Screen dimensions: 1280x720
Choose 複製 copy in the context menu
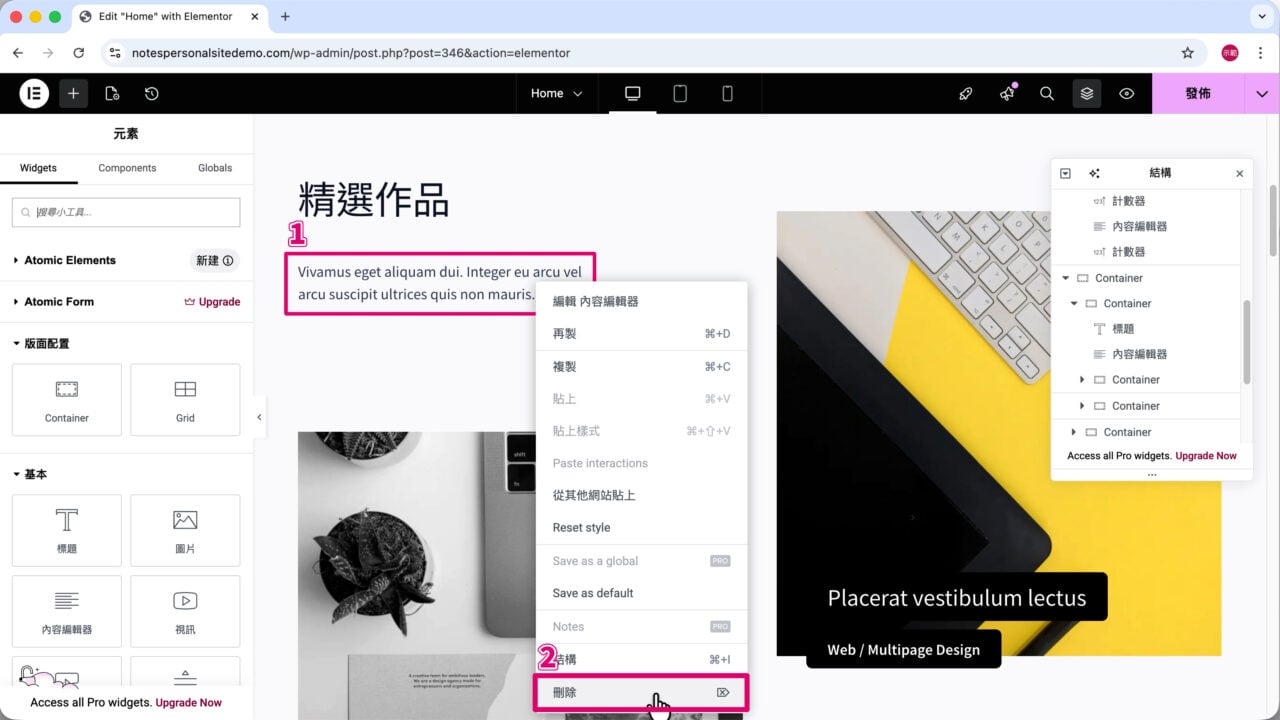[x=642, y=367]
